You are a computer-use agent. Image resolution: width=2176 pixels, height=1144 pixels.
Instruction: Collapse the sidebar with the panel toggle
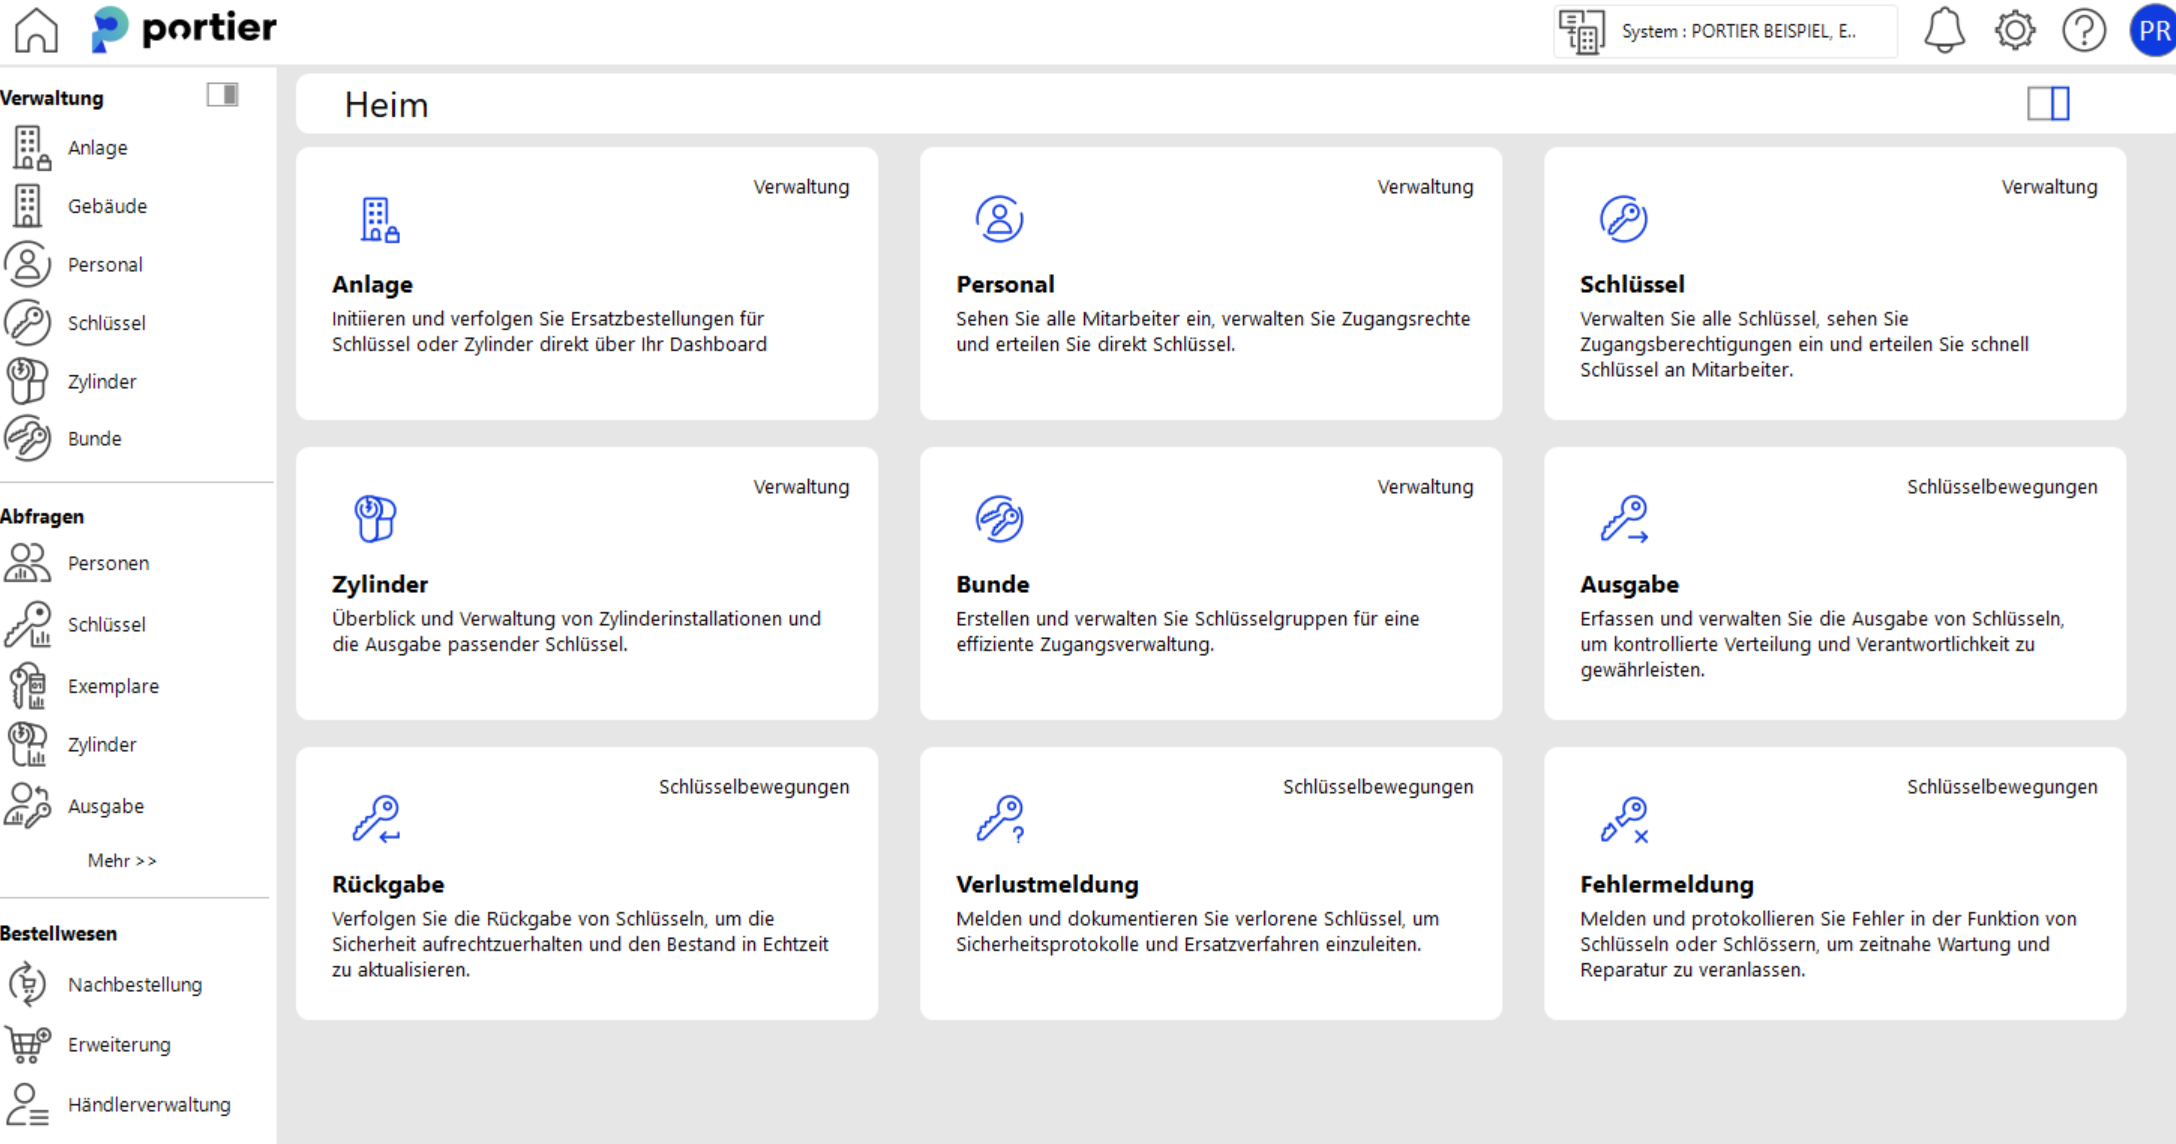[222, 95]
